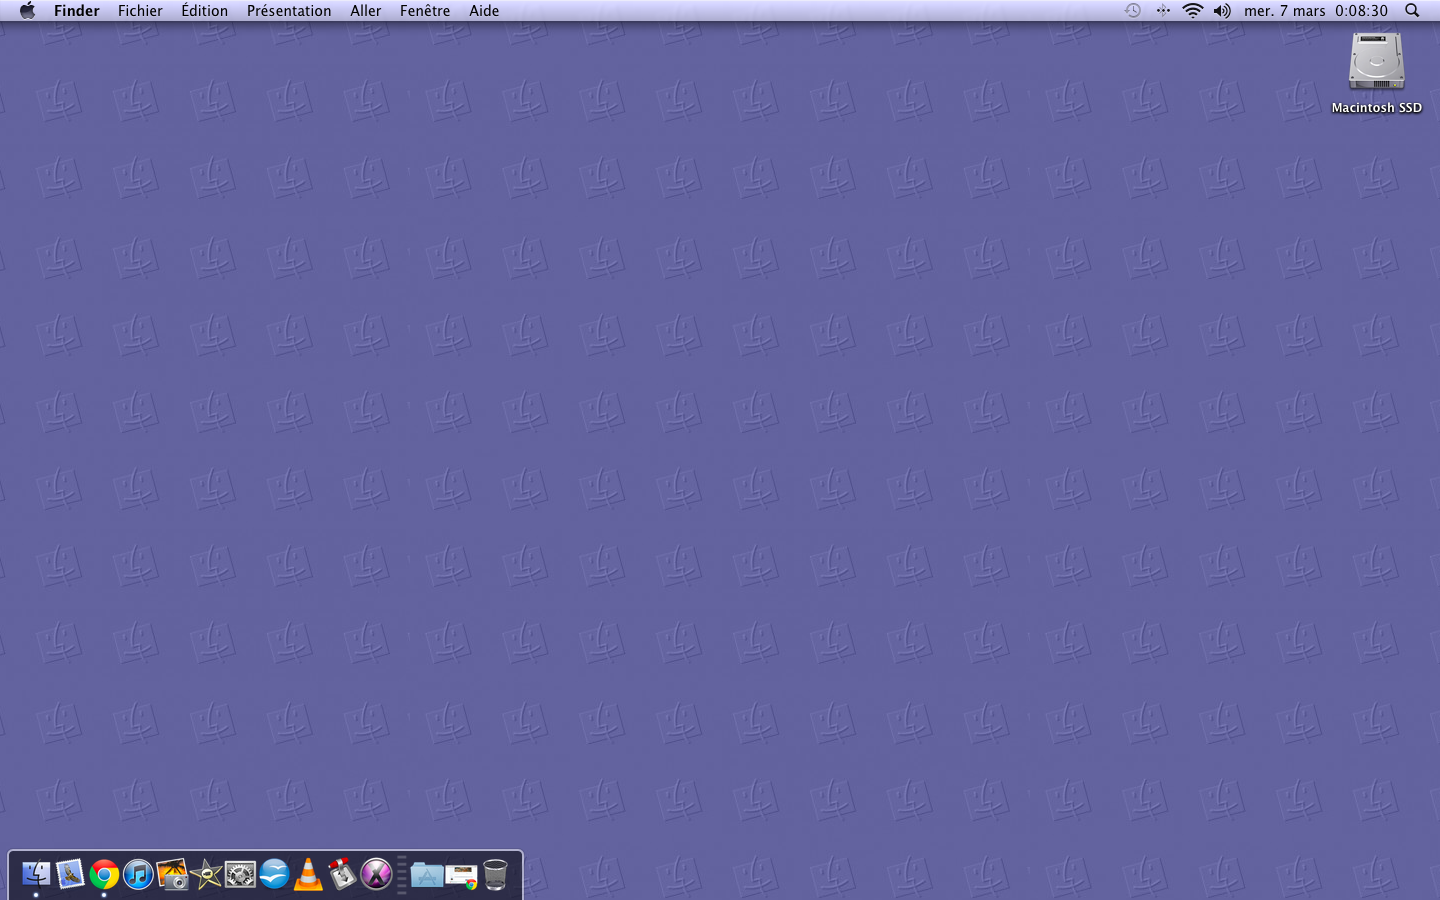Open the Trash in the Dock
The image size is (1440, 900).
click(x=495, y=875)
